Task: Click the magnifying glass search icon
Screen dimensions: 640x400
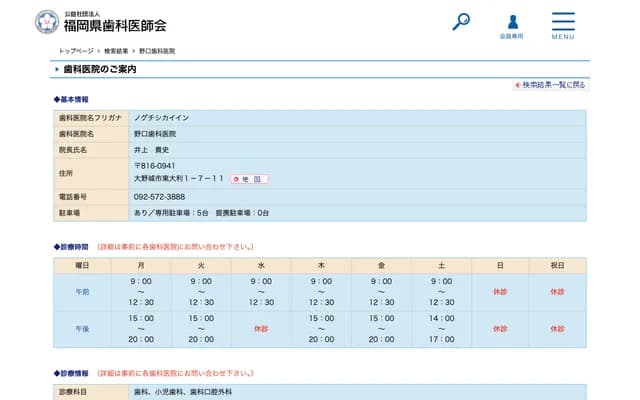Action: coord(461,21)
